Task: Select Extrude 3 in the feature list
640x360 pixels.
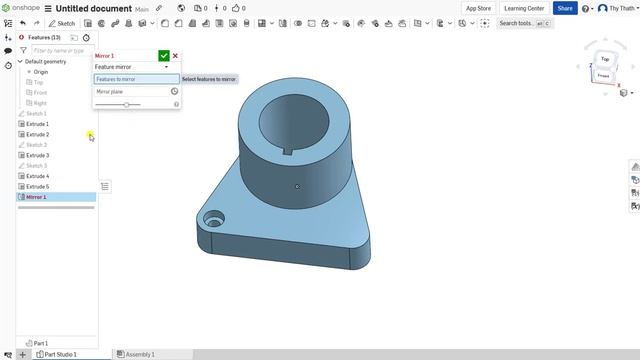Action: [x=38, y=156]
